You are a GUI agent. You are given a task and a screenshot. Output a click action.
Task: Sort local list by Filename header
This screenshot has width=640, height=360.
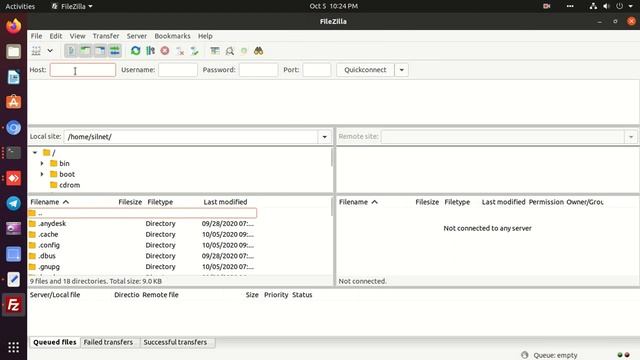49,202
